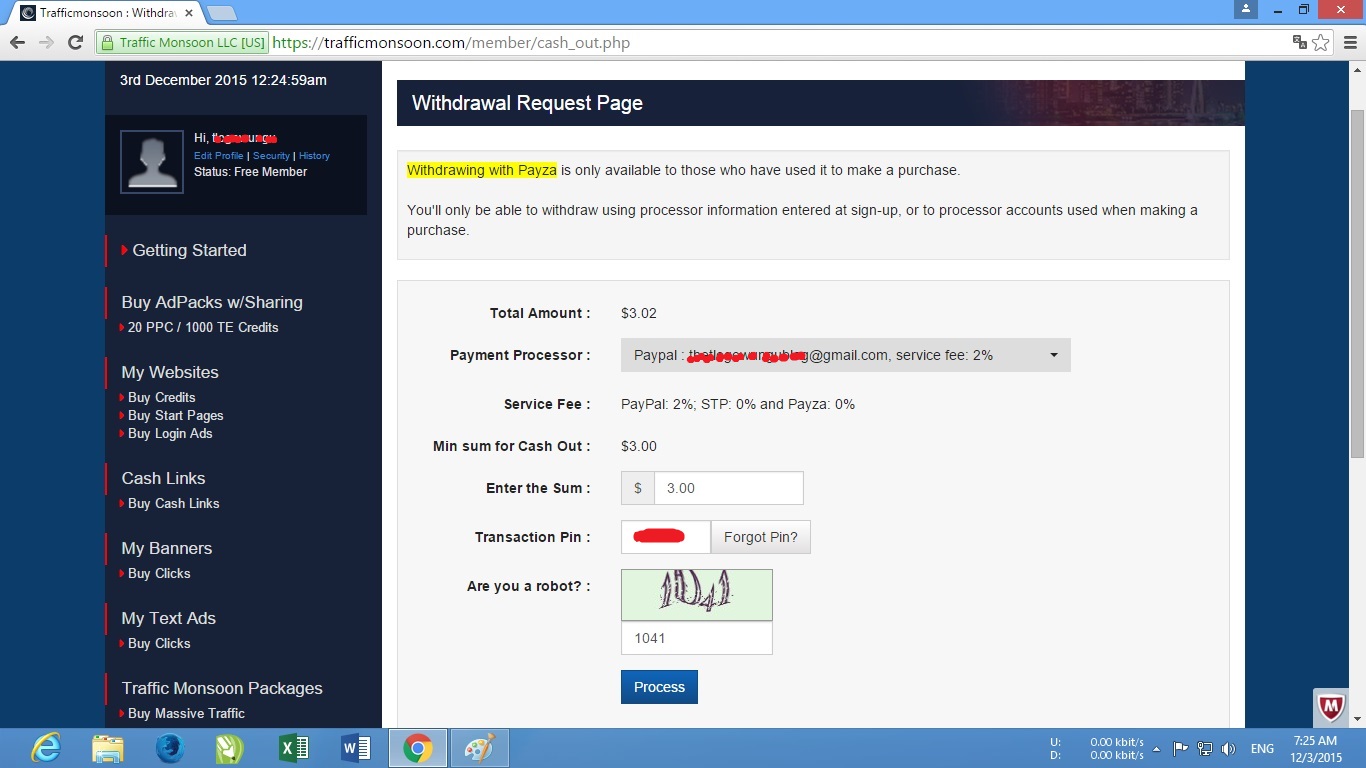Viewport: 1366px width, 768px height.
Task: Click the volume speaker tray icon
Action: [1228, 748]
